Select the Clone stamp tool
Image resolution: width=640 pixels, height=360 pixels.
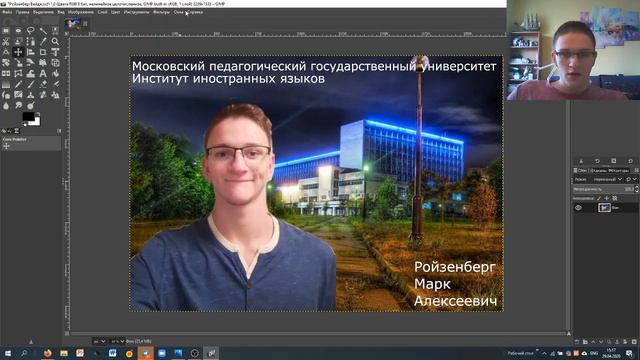[31, 95]
